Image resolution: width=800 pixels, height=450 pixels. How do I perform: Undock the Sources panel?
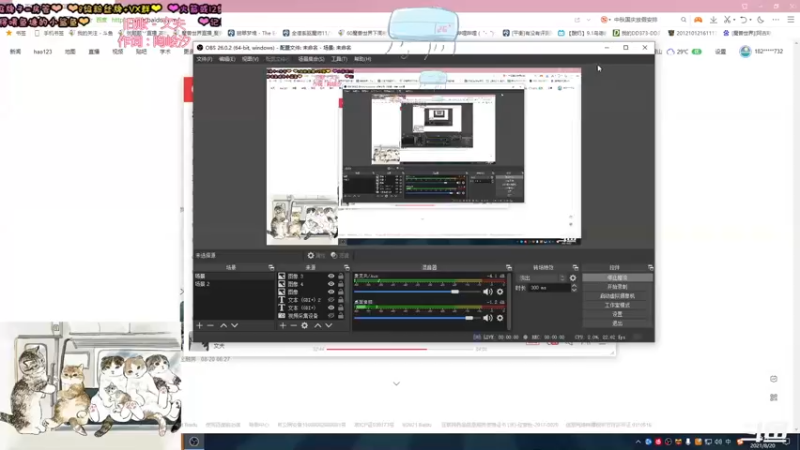coord(346,267)
